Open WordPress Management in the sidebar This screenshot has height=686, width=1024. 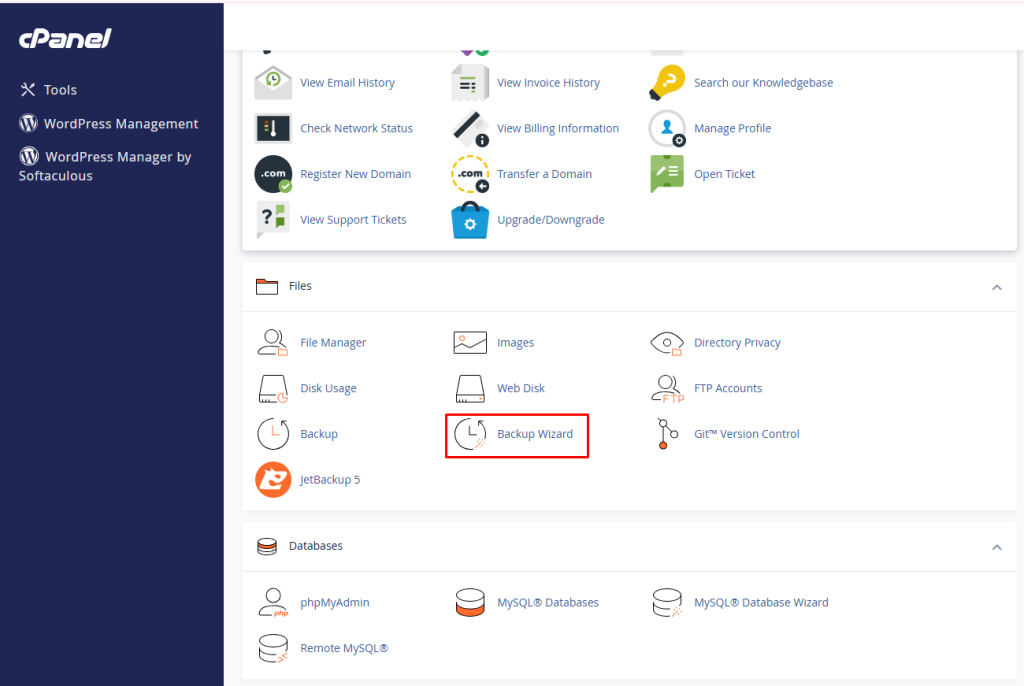tap(120, 124)
